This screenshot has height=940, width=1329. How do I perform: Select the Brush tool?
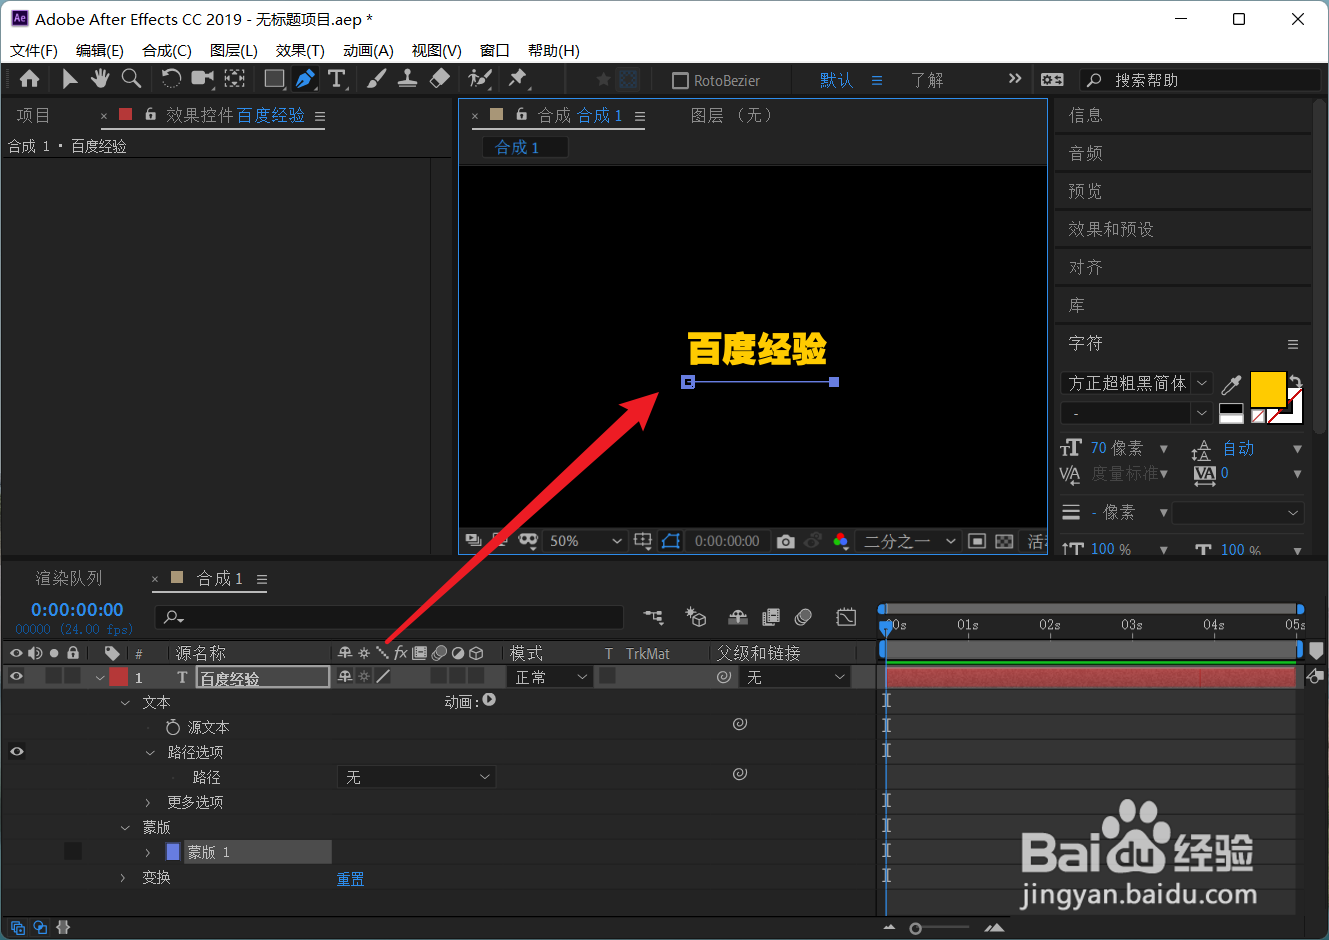click(376, 79)
